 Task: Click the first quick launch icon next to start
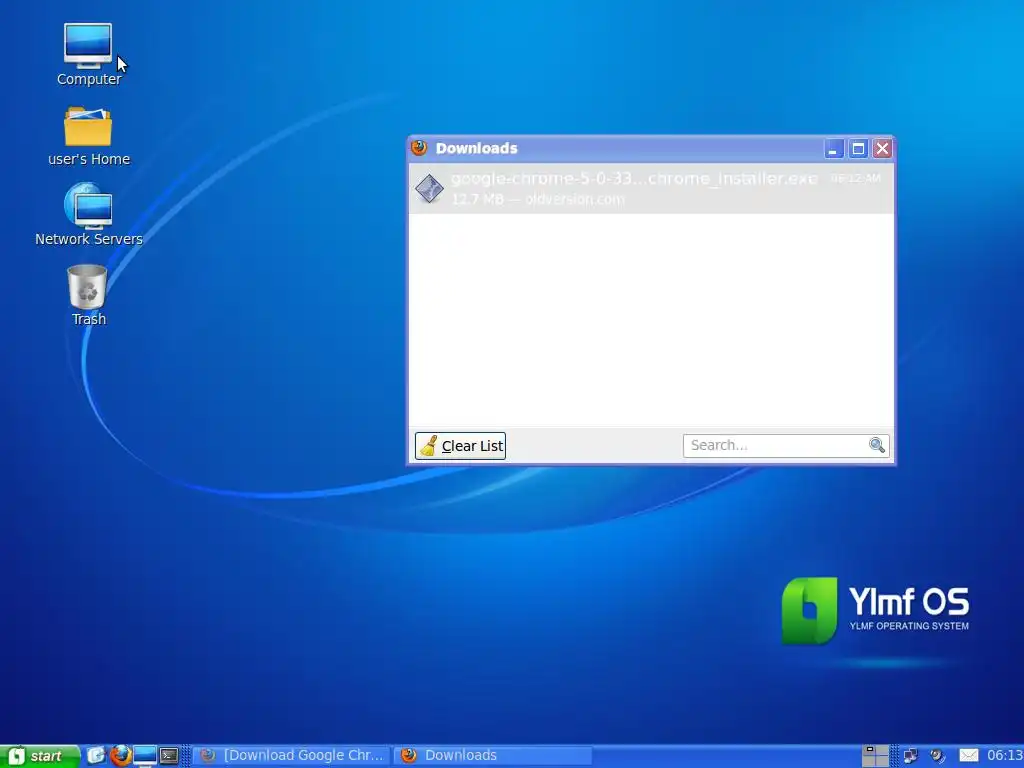96,756
